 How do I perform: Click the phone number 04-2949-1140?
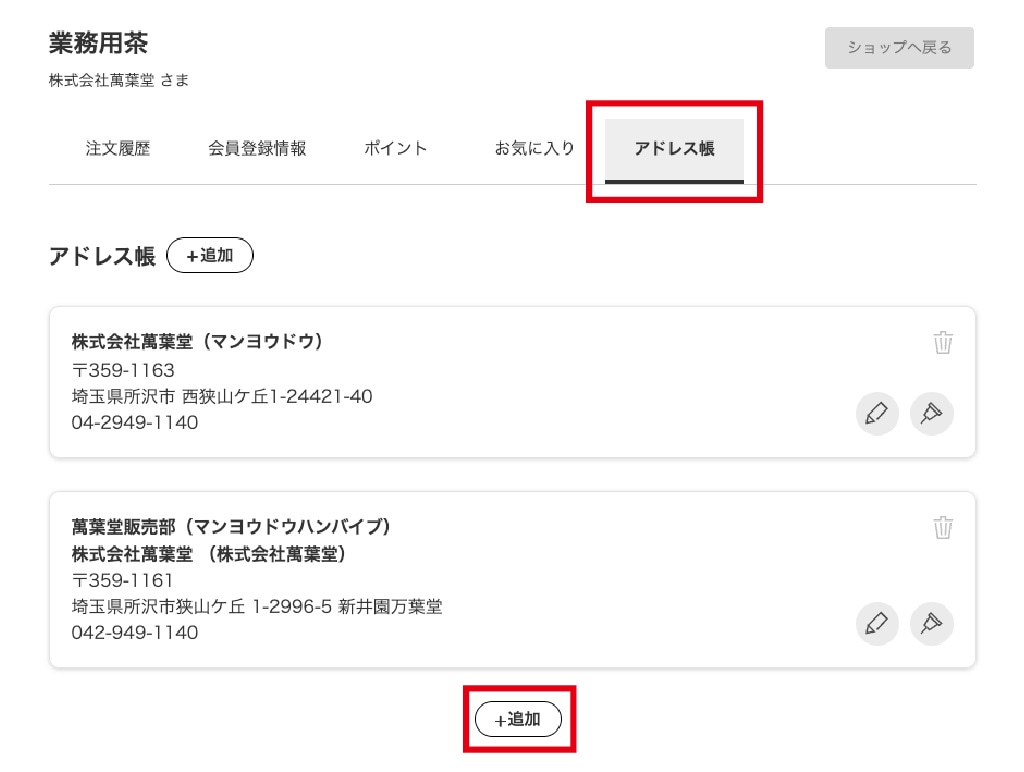135,423
